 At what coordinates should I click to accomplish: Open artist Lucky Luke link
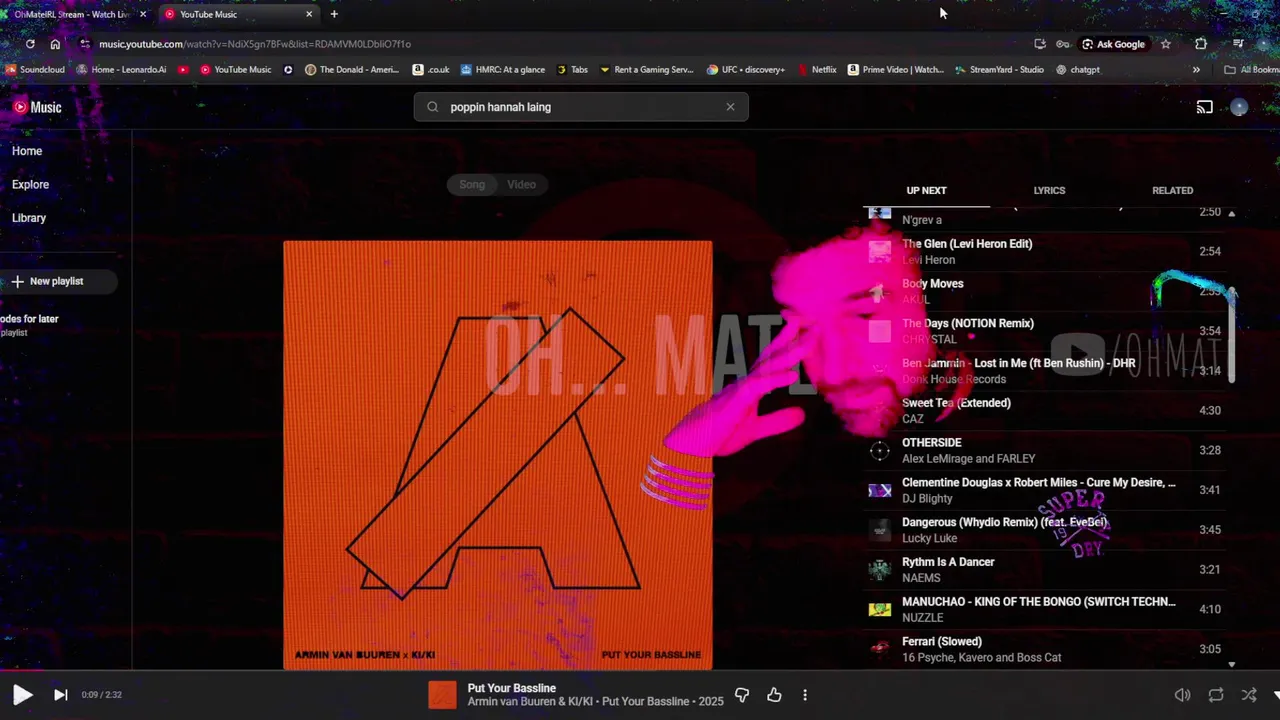click(929, 538)
